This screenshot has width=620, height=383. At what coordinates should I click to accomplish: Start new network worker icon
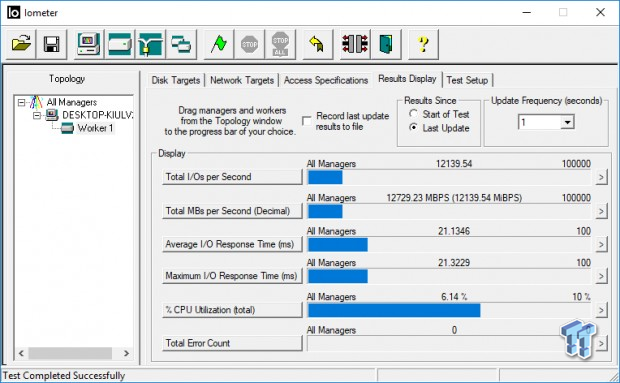point(150,44)
